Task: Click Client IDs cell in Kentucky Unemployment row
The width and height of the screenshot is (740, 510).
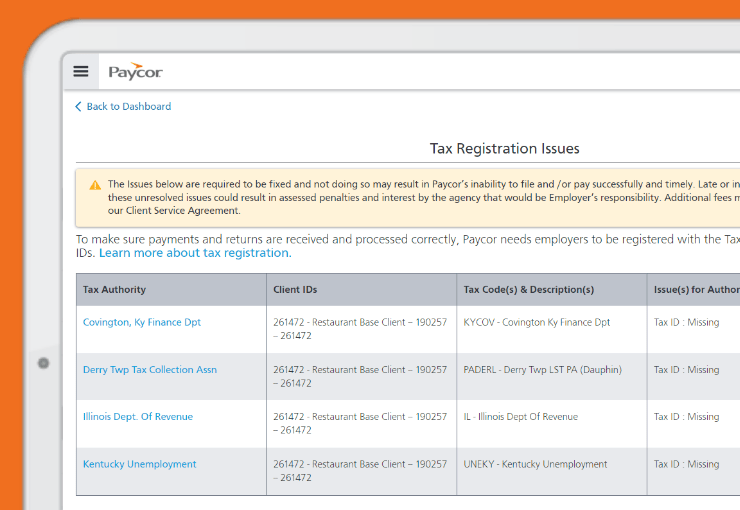Action: pos(360,471)
